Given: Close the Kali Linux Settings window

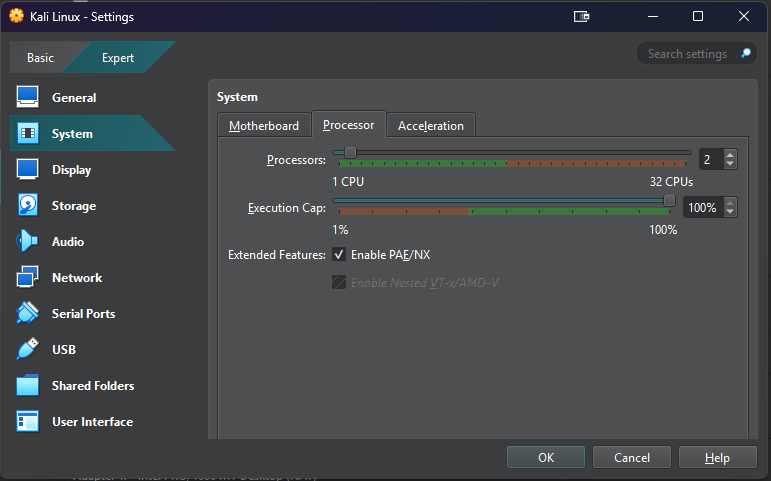Looking at the screenshot, I should 744,16.
